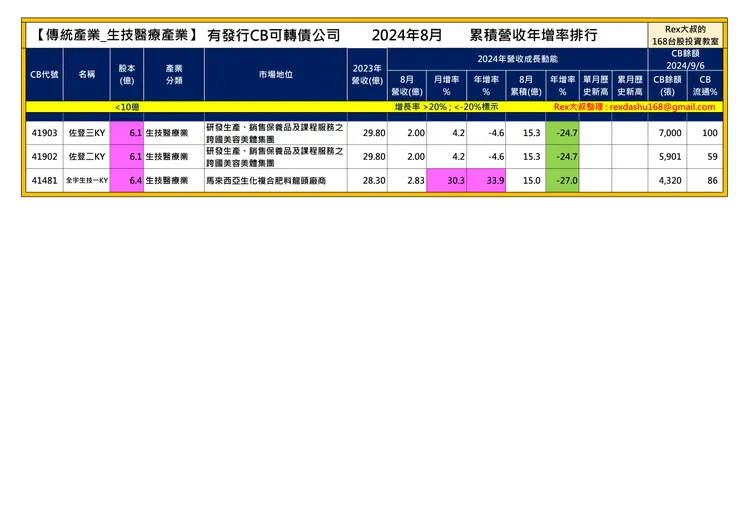
Task: Select the name cell 全宇生技一KY
Action: pos(86,180)
